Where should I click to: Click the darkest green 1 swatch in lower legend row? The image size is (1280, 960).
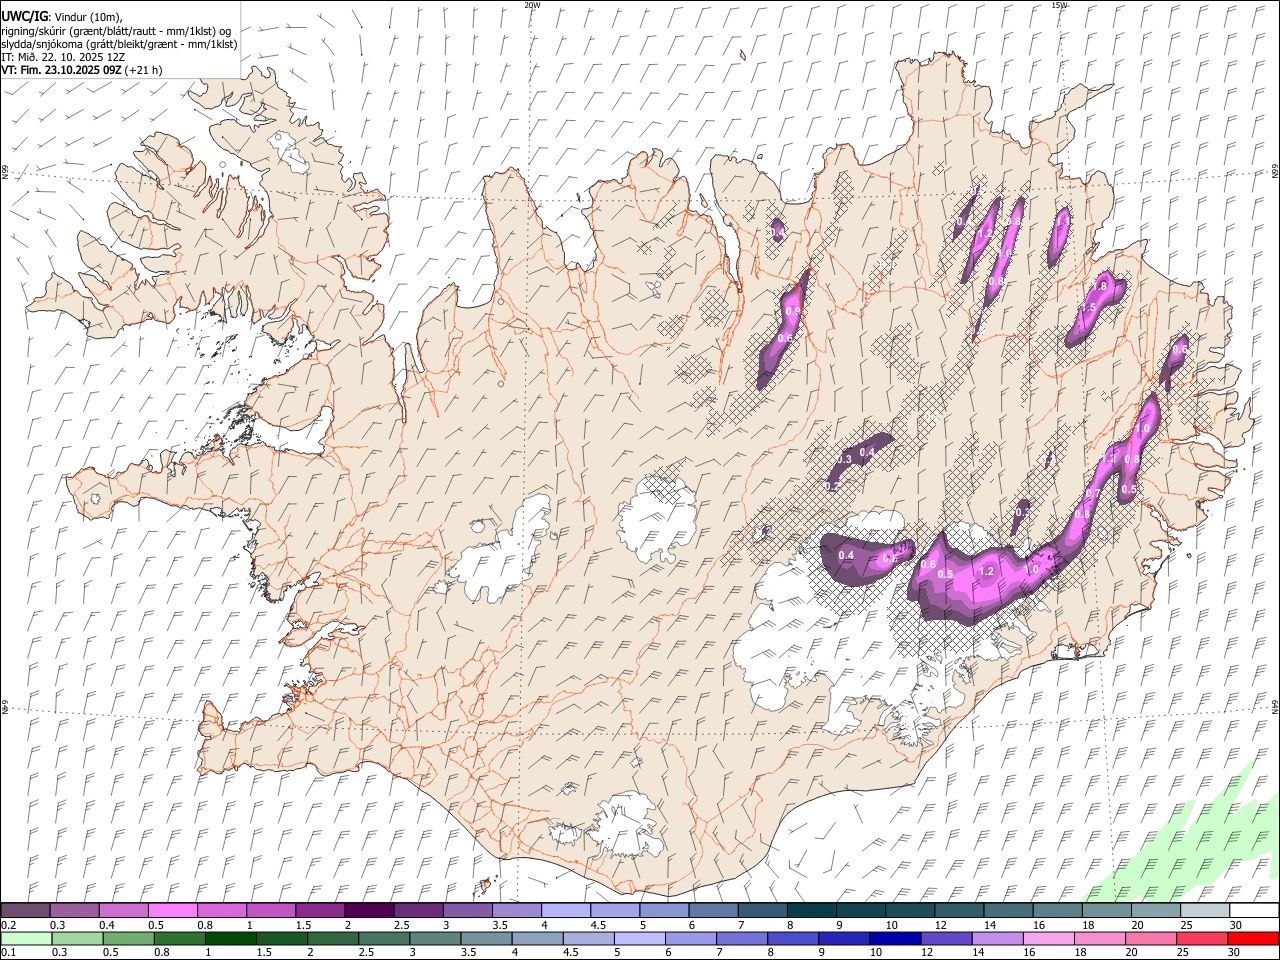tap(230, 939)
